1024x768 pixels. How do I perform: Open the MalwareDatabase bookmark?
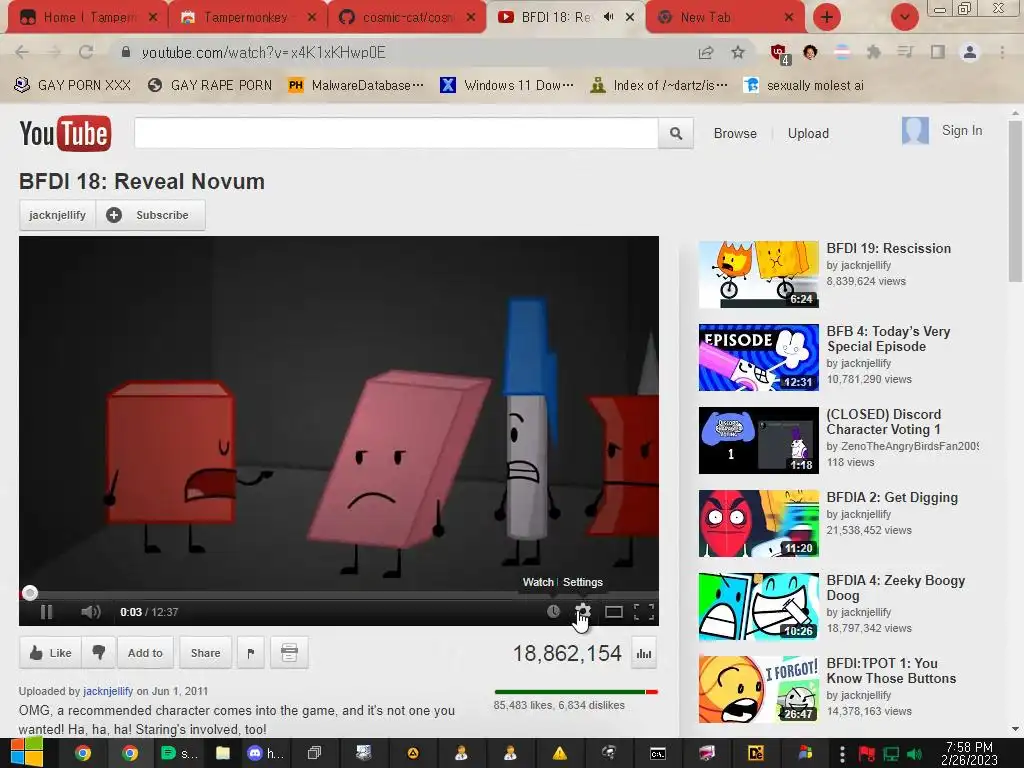356,85
